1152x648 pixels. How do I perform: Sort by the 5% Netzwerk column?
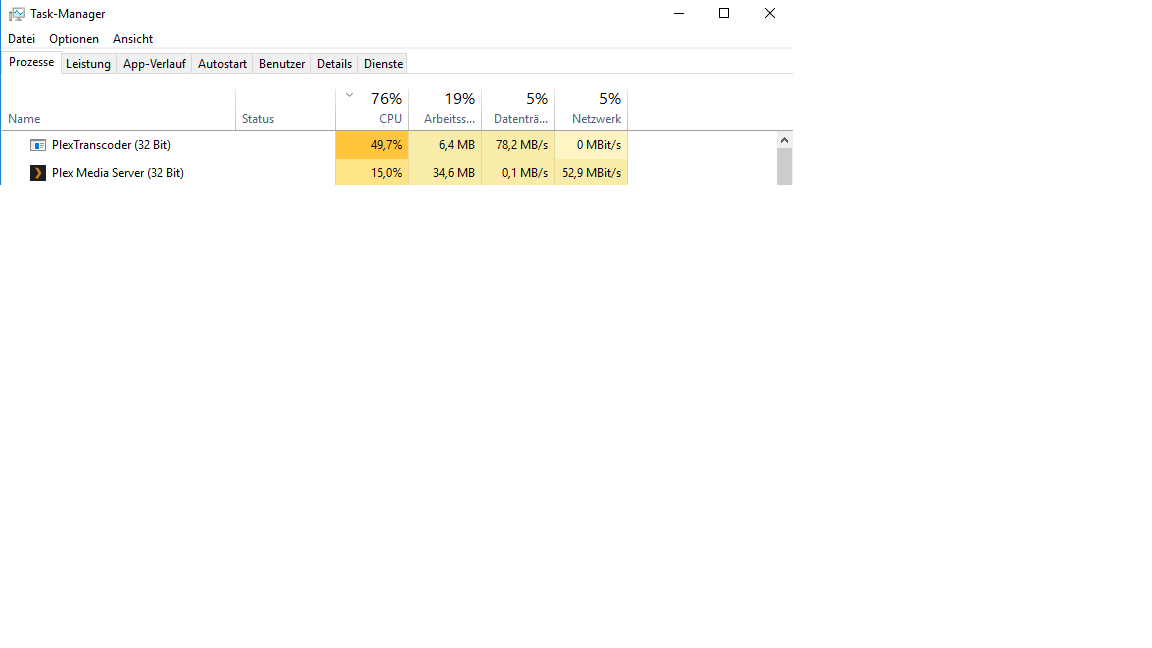click(591, 109)
